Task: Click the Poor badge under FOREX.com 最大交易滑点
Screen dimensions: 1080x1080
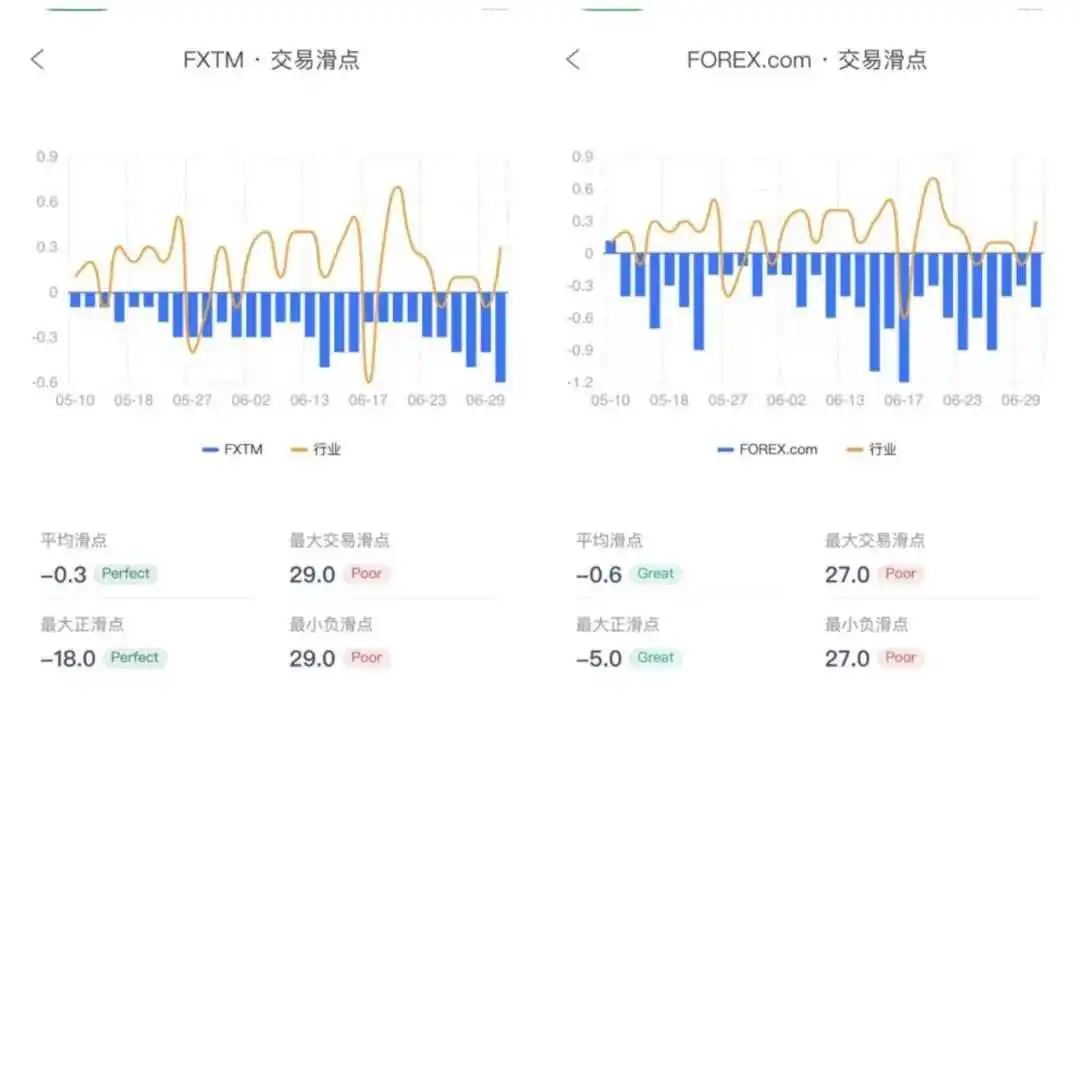Action: [901, 574]
